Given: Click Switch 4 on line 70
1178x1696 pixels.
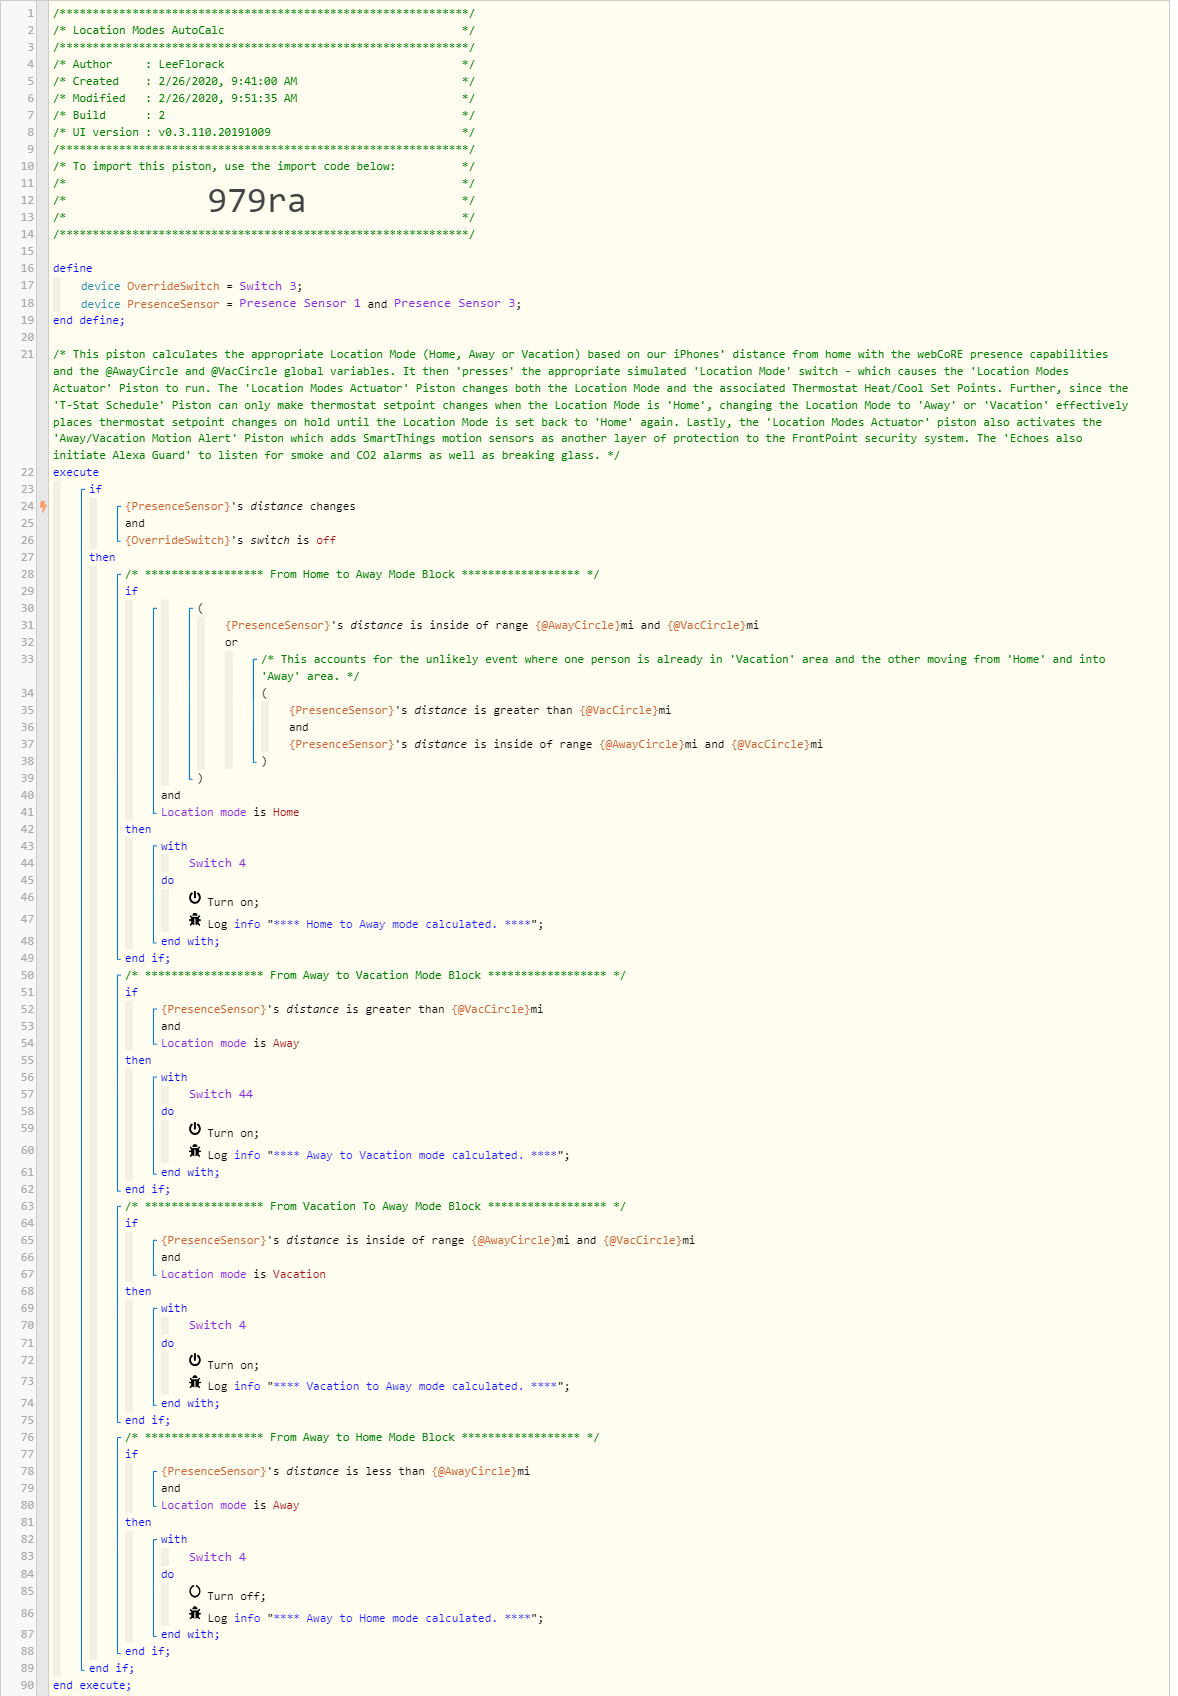Looking at the screenshot, I should click(x=217, y=1325).
